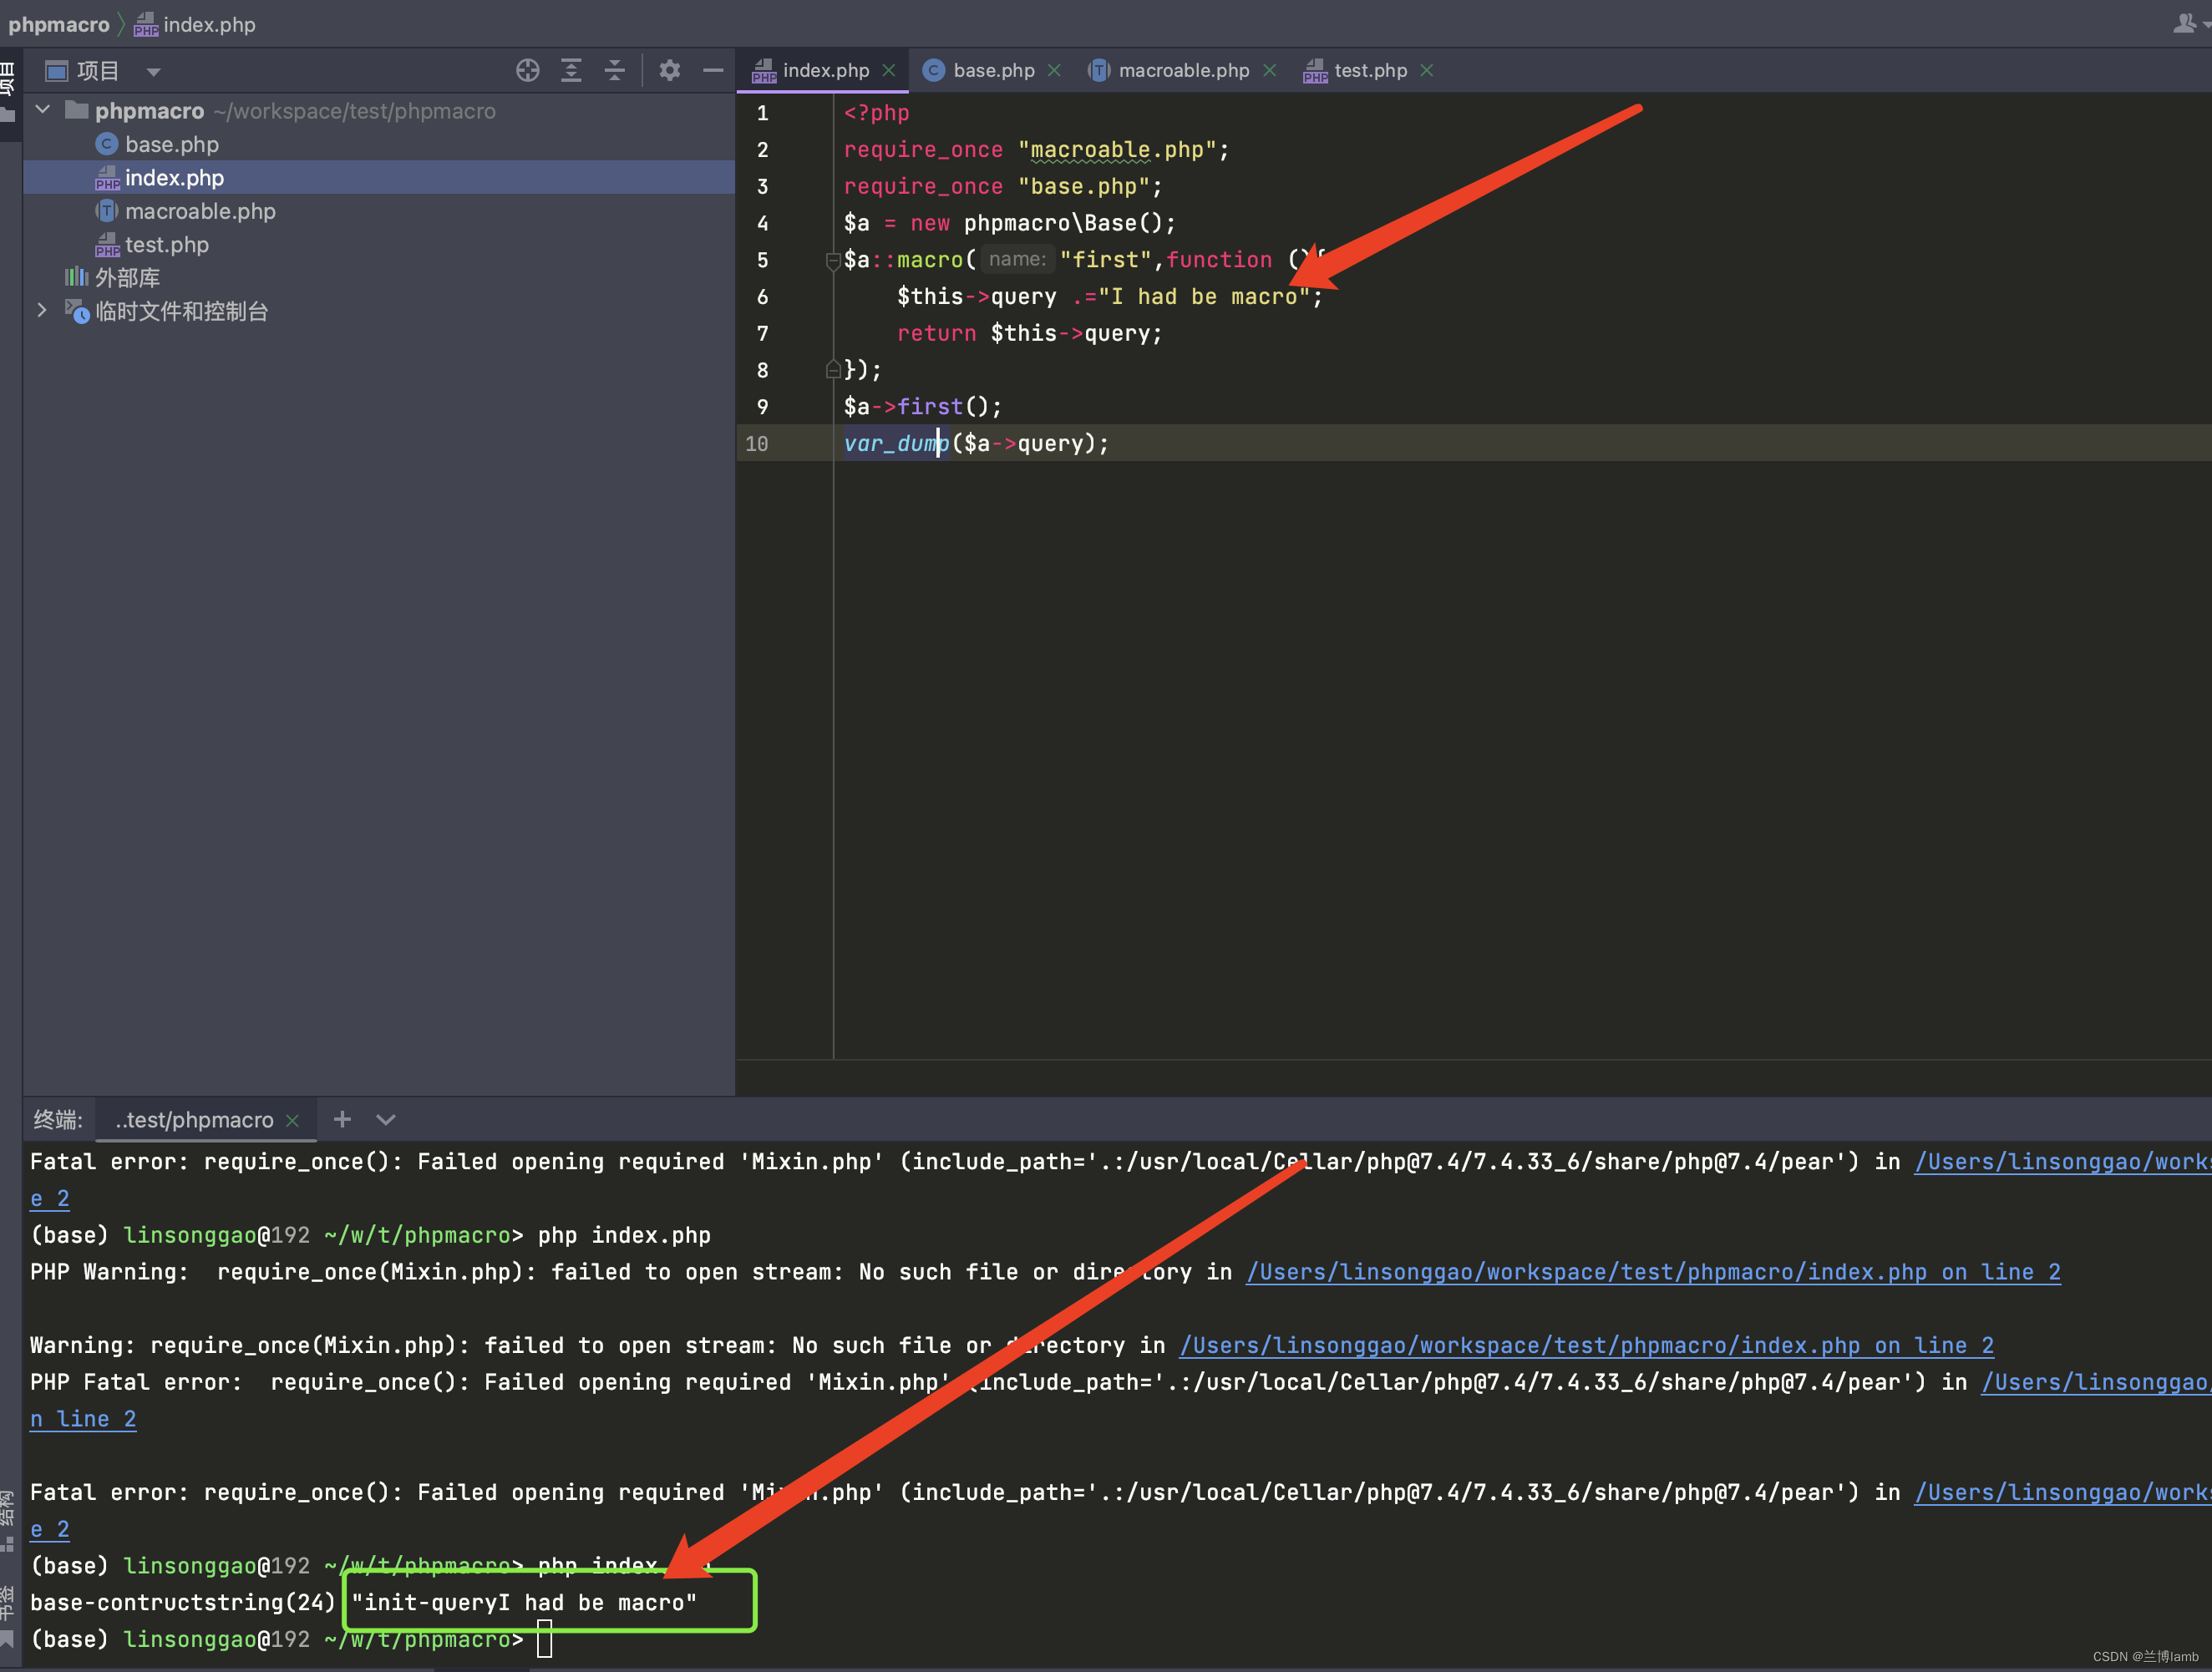Close the index.php editor tab

888,71
